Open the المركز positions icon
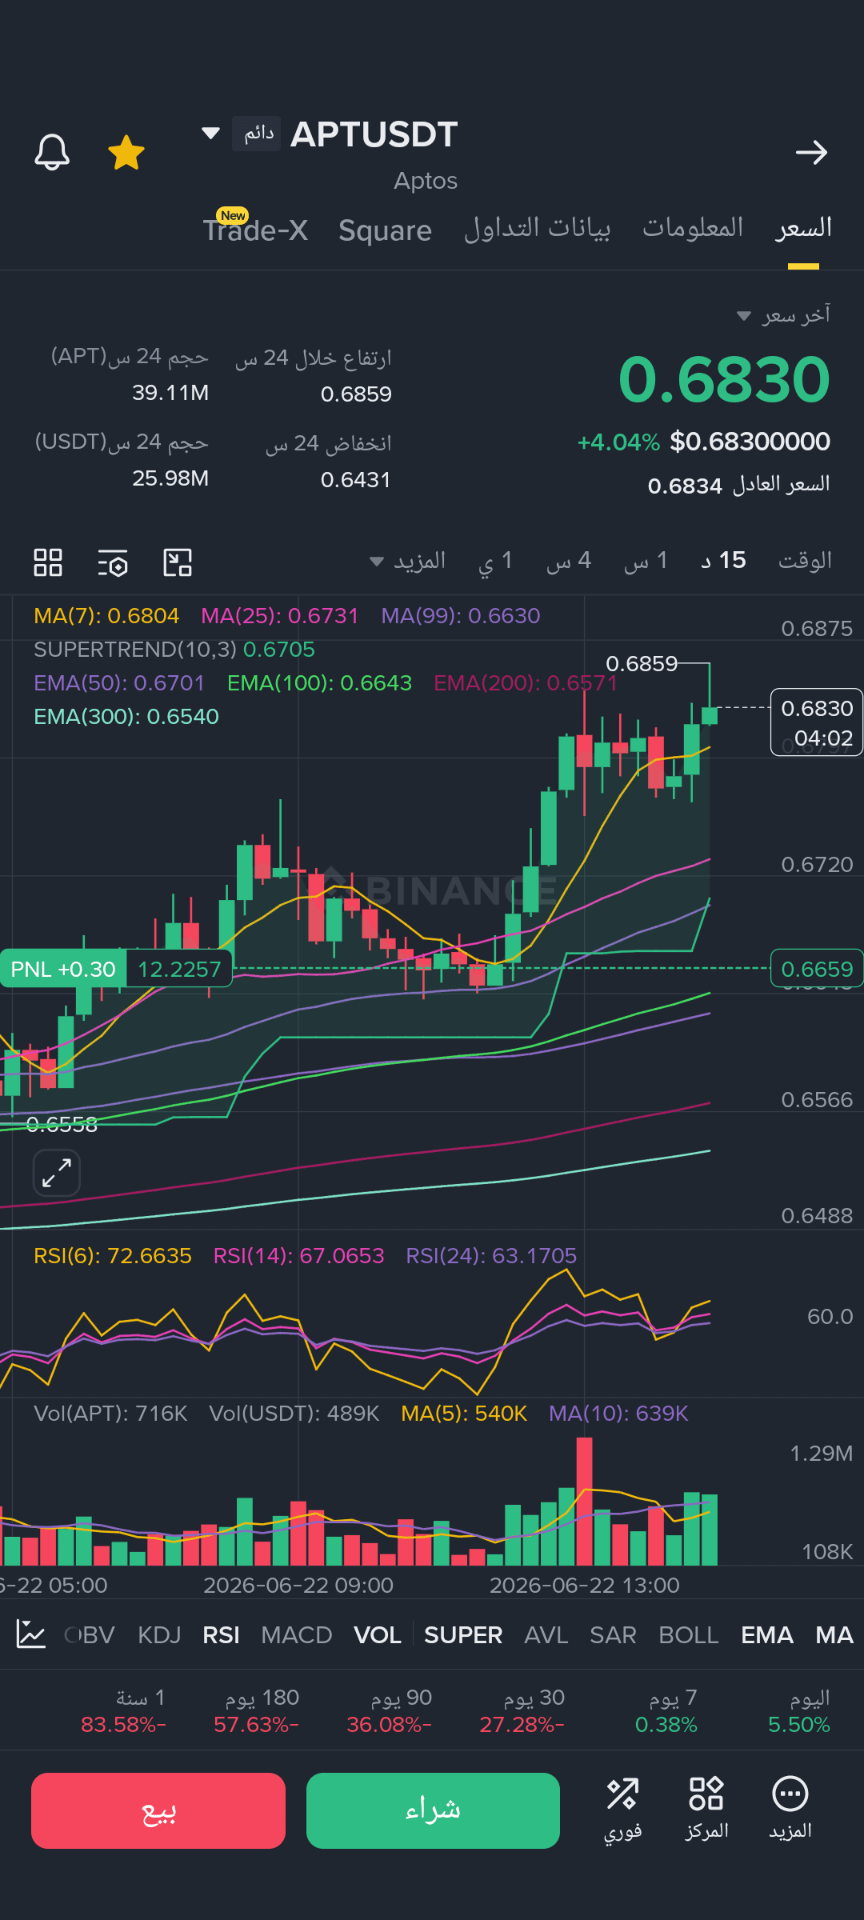The height and width of the screenshot is (1920, 864). (x=706, y=1809)
